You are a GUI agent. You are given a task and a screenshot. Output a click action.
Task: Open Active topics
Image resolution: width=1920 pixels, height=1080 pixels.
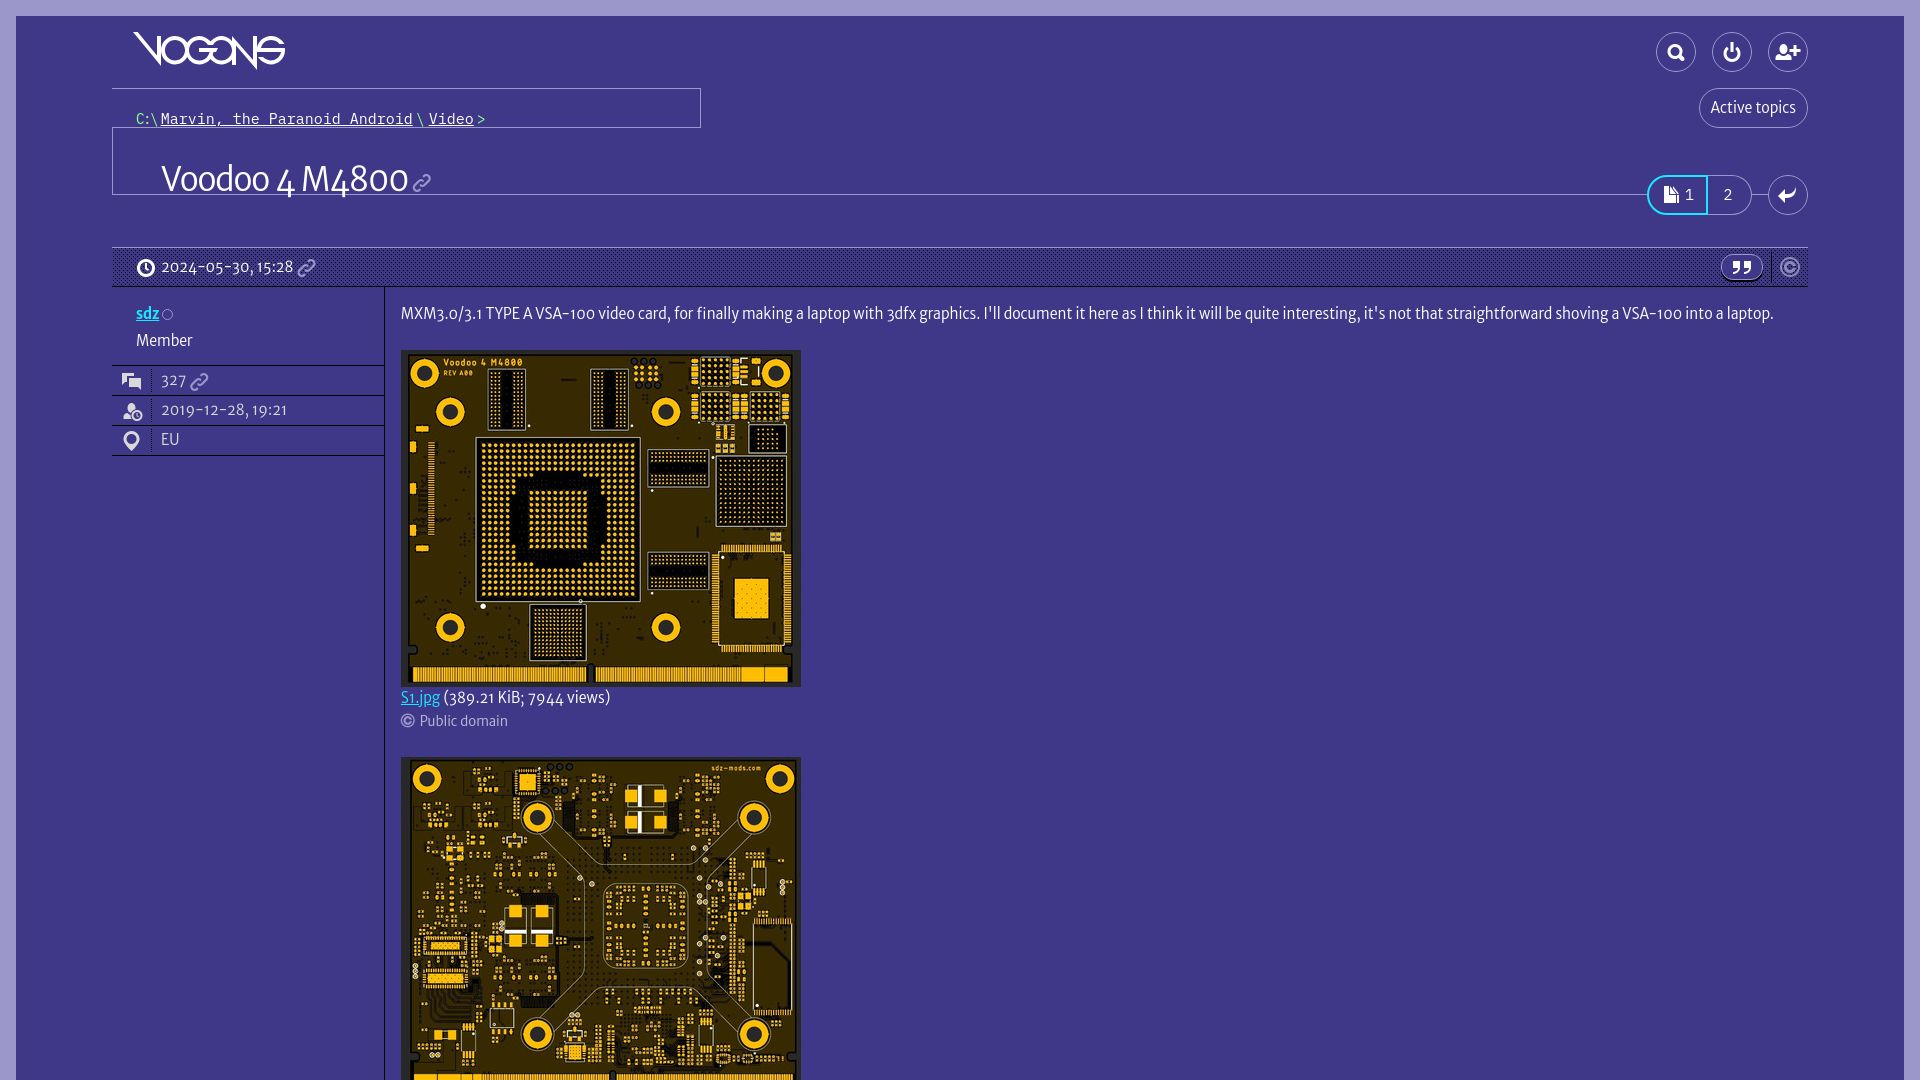pyautogui.click(x=1753, y=108)
